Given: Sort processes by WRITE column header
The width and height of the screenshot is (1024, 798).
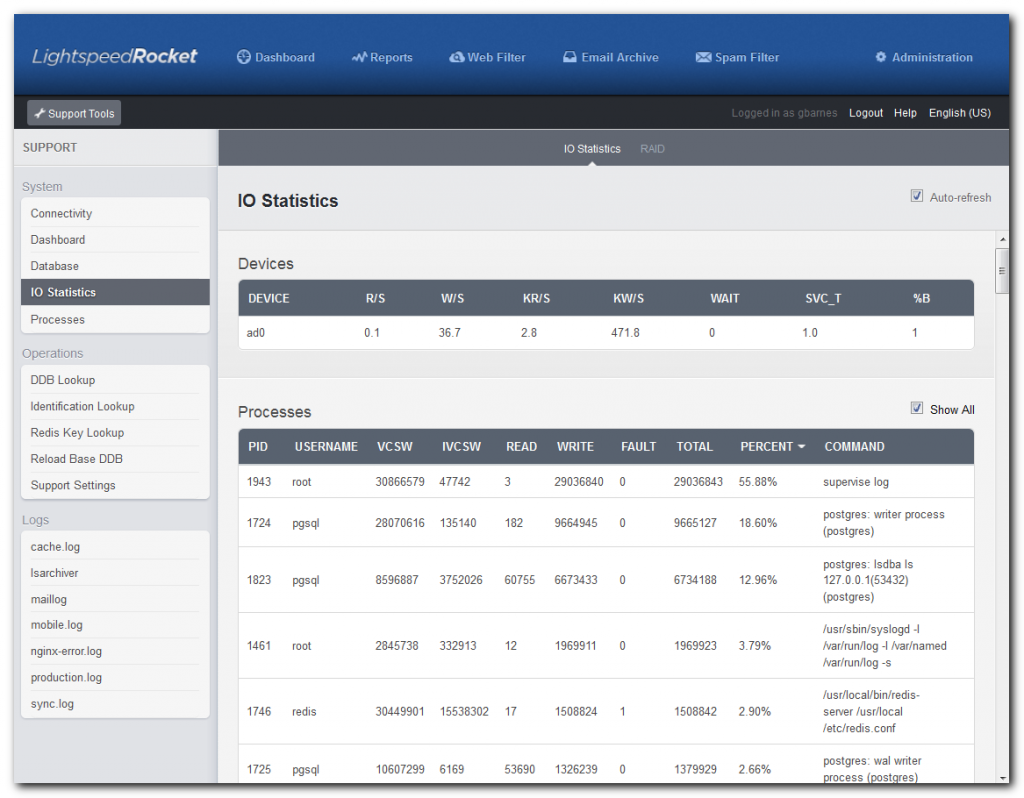Looking at the screenshot, I should pyautogui.click(x=575, y=447).
